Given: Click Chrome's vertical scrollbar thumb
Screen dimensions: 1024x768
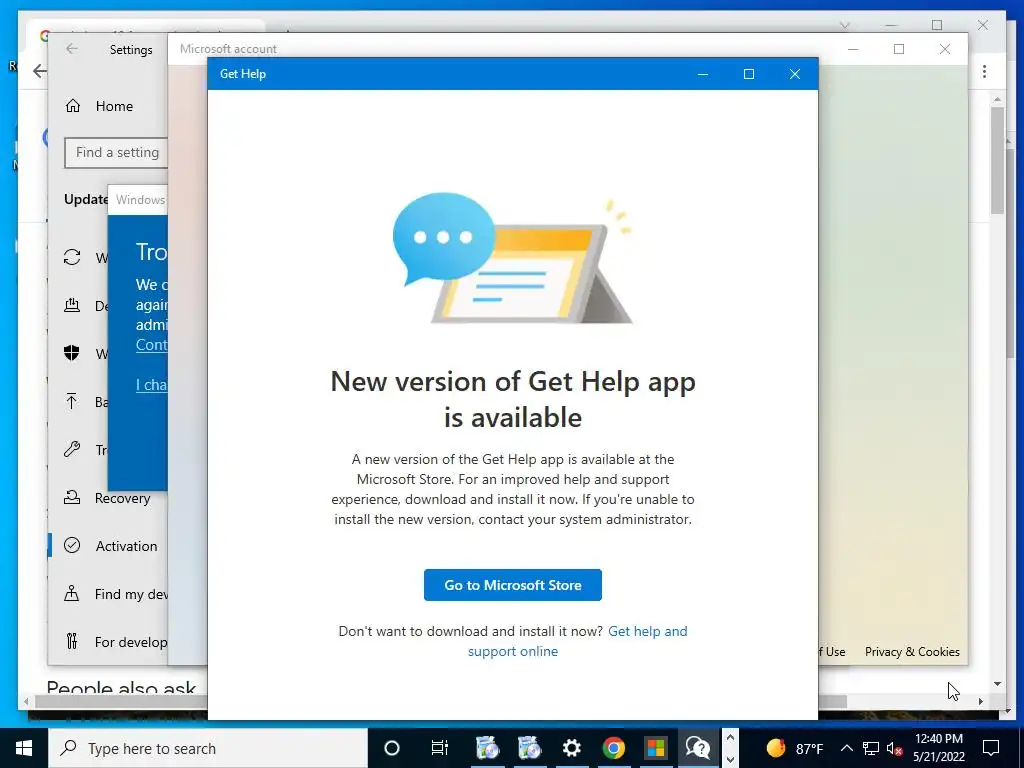Looking at the screenshot, I should [x=997, y=161].
